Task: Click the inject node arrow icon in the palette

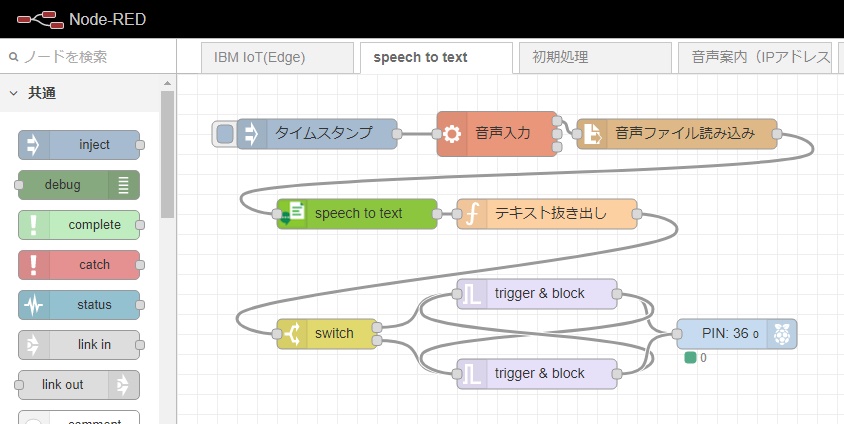Action: (x=33, y=145)
